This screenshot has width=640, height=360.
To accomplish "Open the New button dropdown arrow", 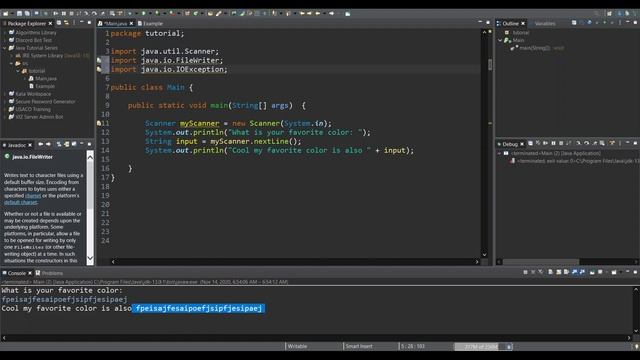I will 13,13.
